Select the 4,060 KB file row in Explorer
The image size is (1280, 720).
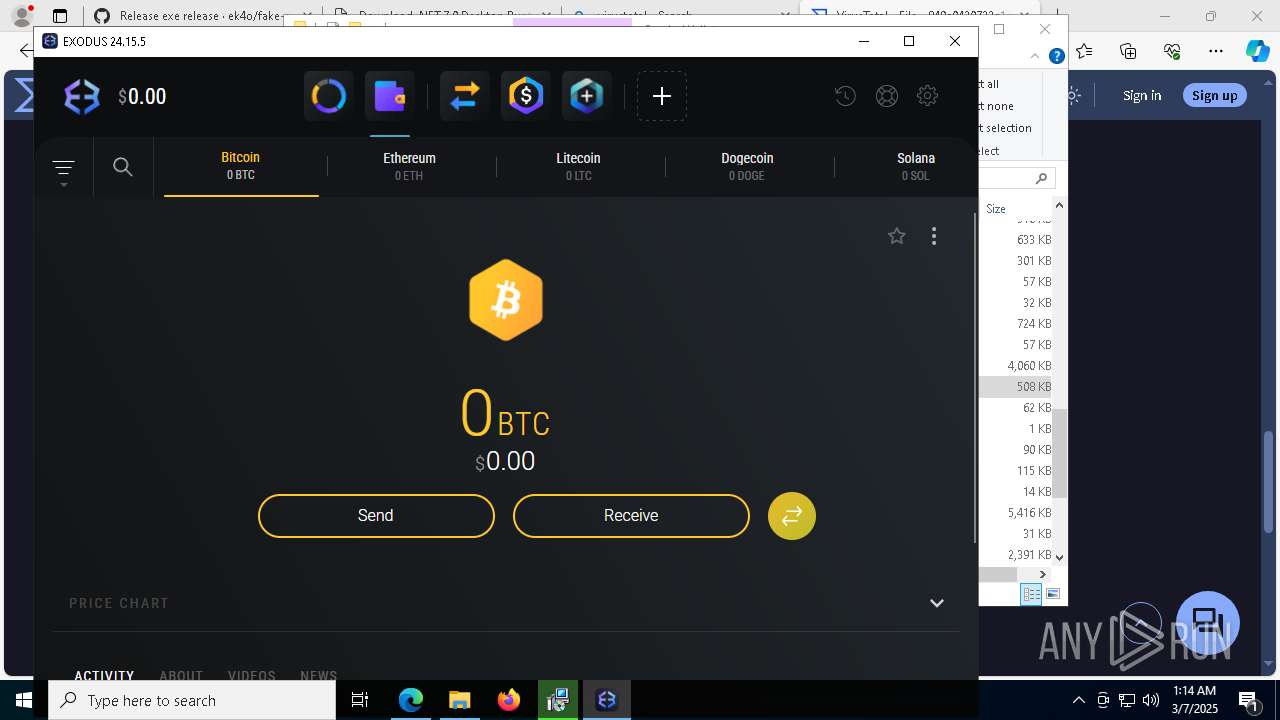[x=1016, y=366]
